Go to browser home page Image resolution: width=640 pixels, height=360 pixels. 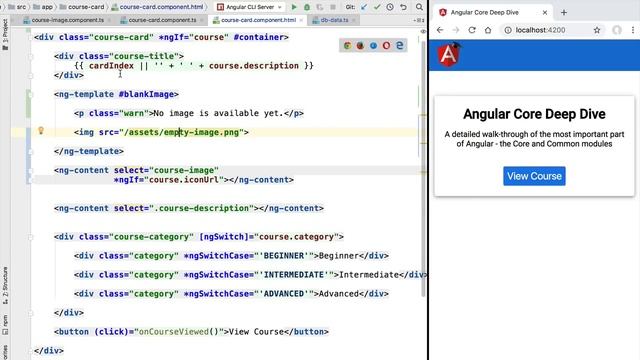point(488,30)
